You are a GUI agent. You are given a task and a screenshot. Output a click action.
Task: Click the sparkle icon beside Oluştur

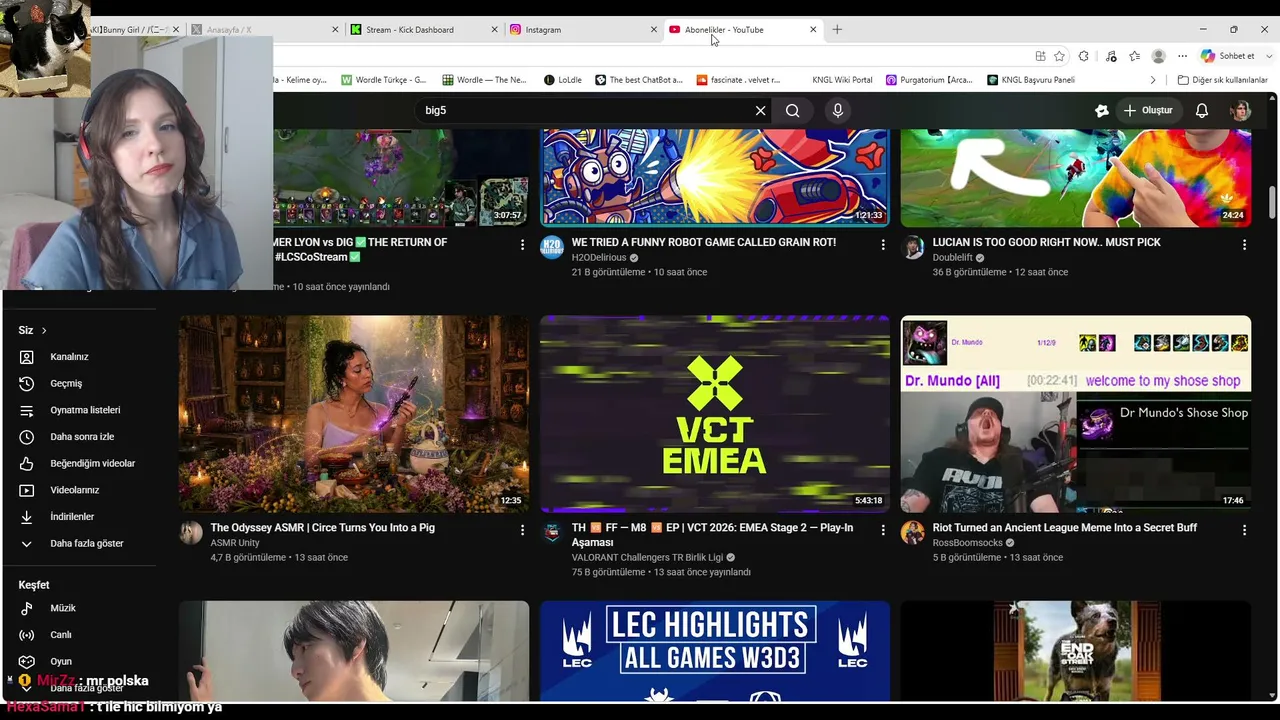point(1102,111)
